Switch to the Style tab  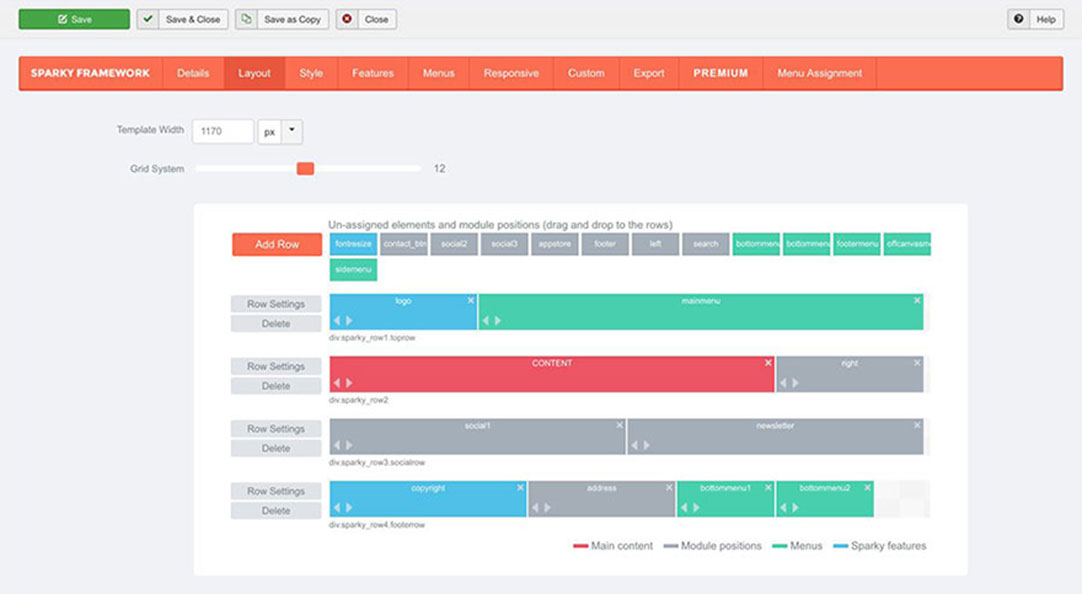(x=311, y=73)
